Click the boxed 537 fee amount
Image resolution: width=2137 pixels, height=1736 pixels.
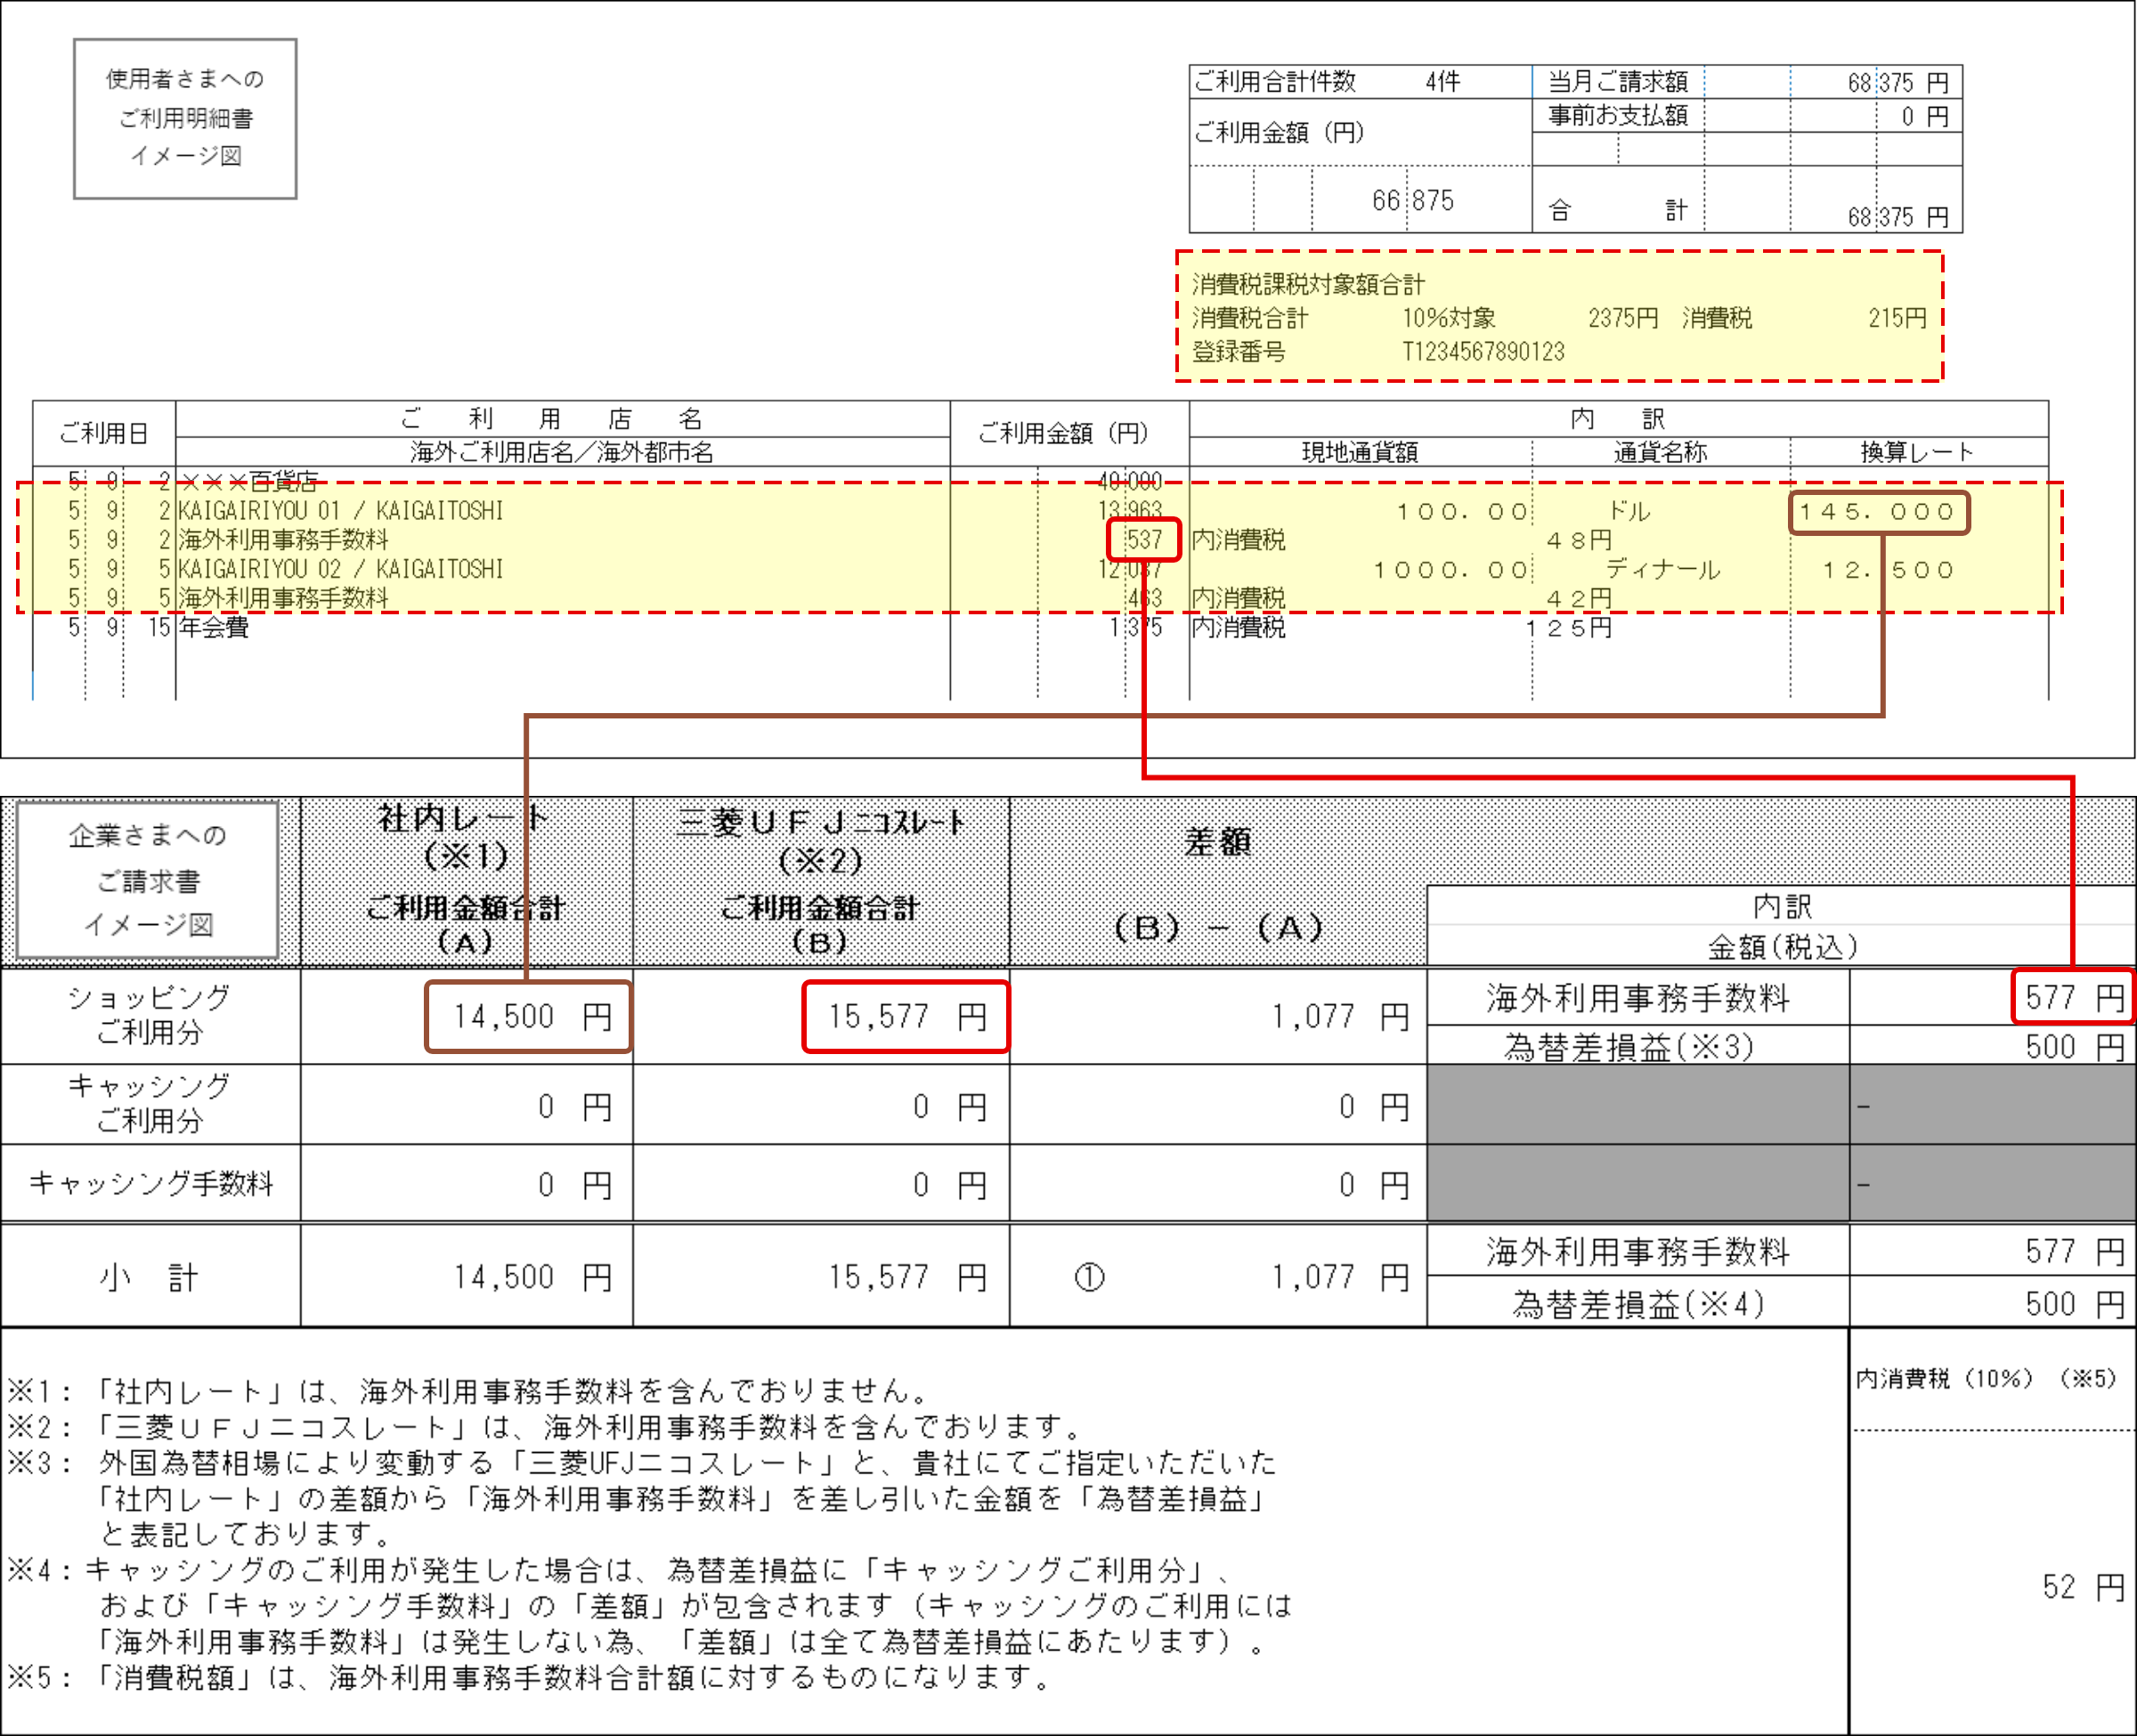click(x=1143, y=540)
